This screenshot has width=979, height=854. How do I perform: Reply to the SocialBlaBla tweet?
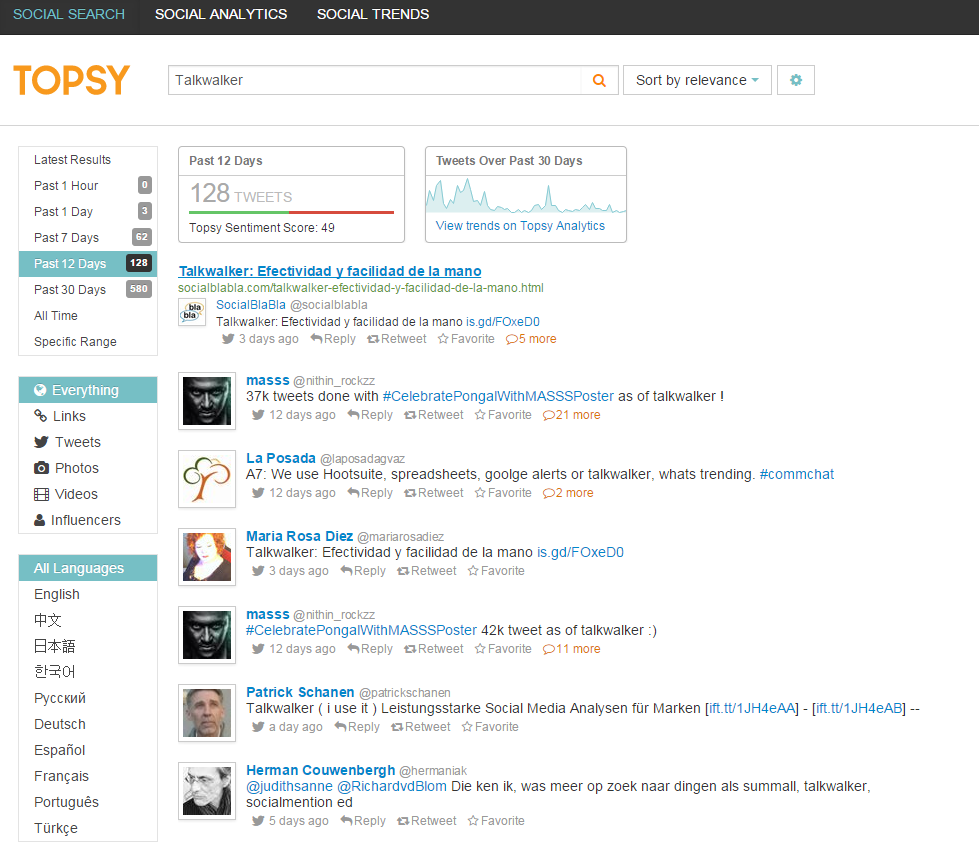click(333, 338)
